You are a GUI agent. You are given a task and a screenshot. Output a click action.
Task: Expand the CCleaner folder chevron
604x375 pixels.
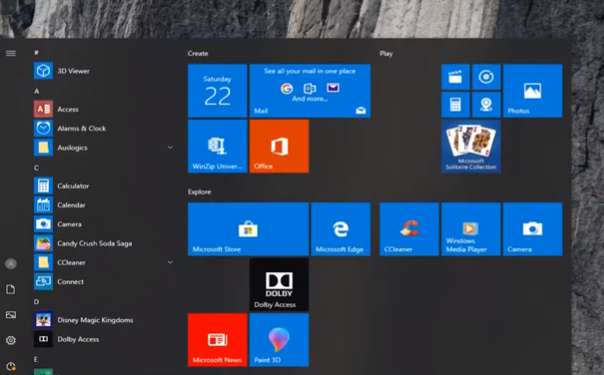tap(170, 262)
